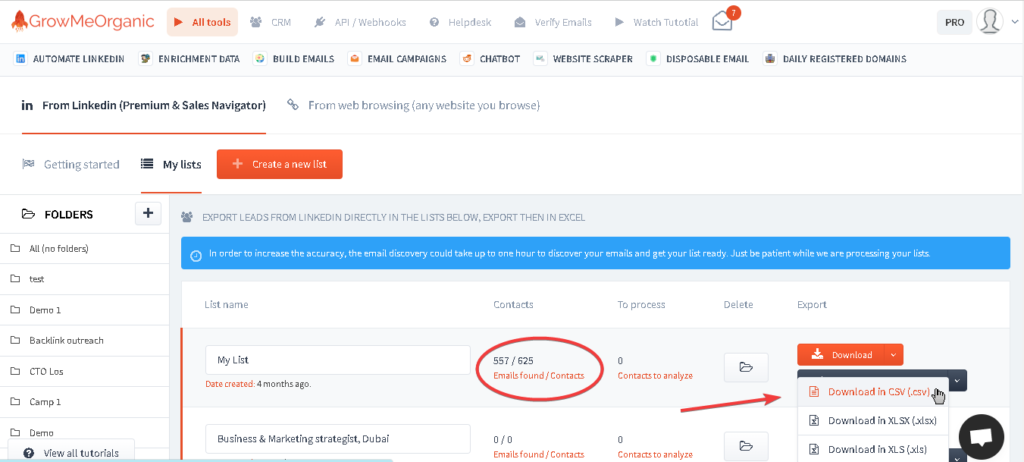Open the Camp 1 folder
The width and height of the screenshot is (1024, 462).
84,402
